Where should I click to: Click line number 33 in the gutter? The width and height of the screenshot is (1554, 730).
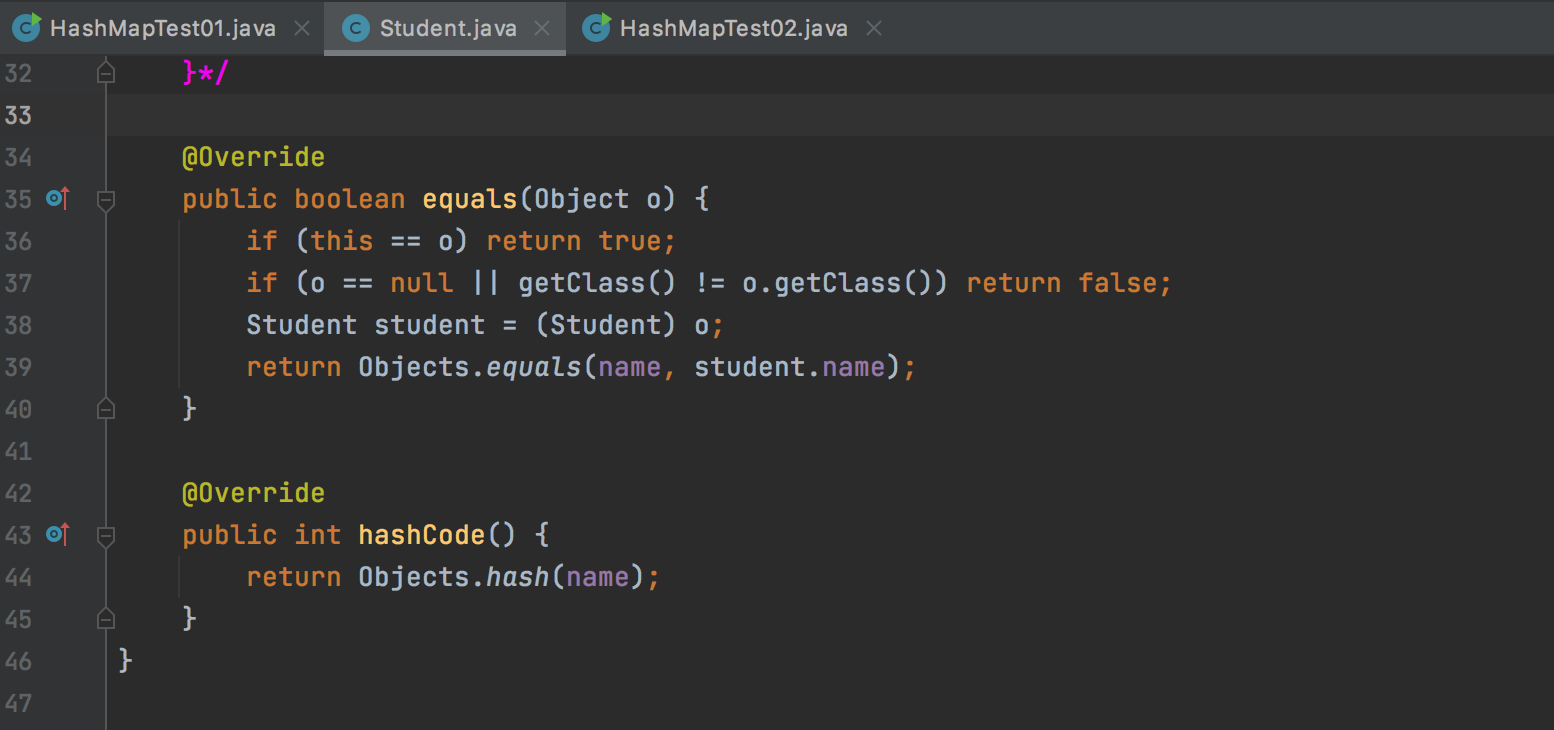[x=19, y=115]
